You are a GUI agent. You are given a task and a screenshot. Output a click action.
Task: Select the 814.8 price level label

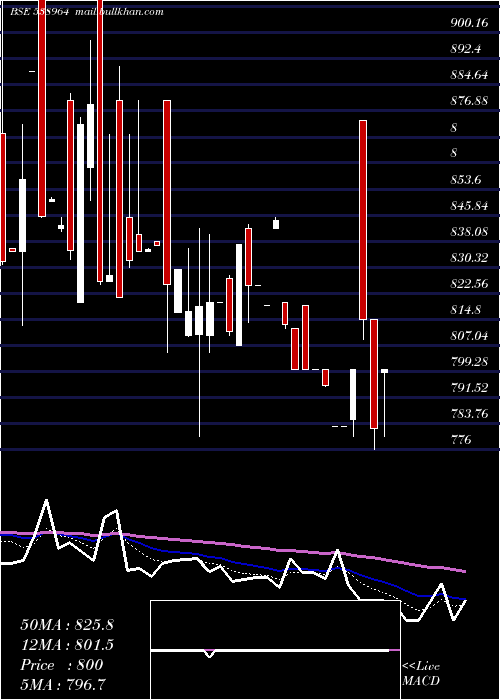click(x=466, y=309)
